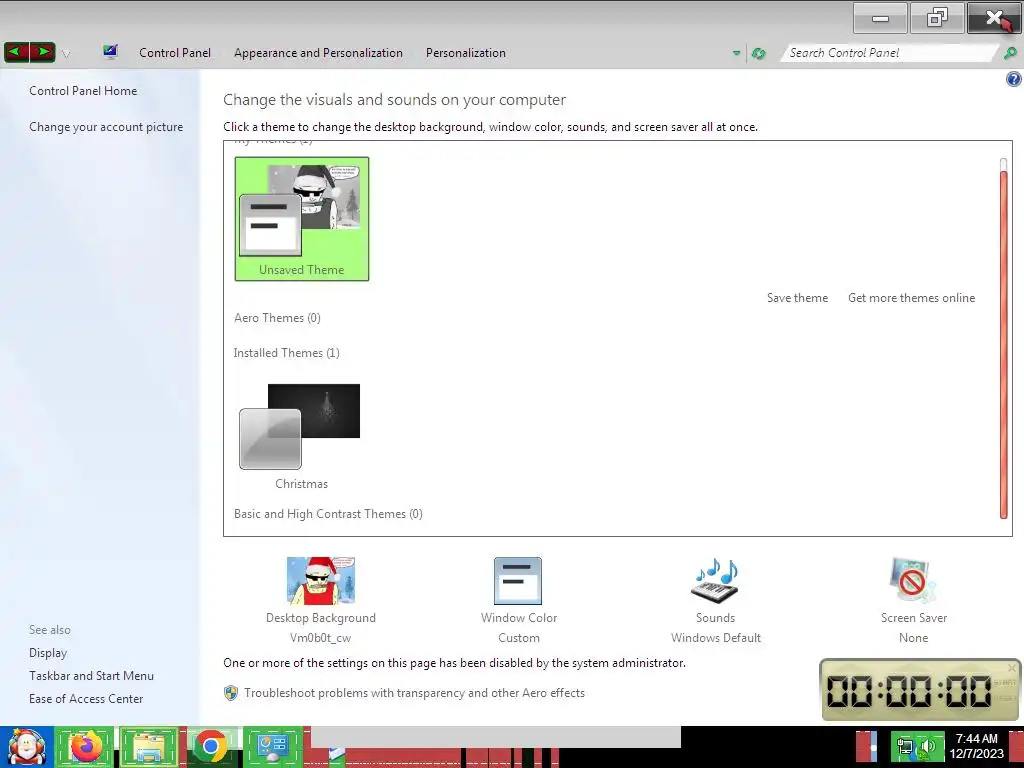
Task: Click the search magnifier icon
Action: click(x=1010, y=53)
